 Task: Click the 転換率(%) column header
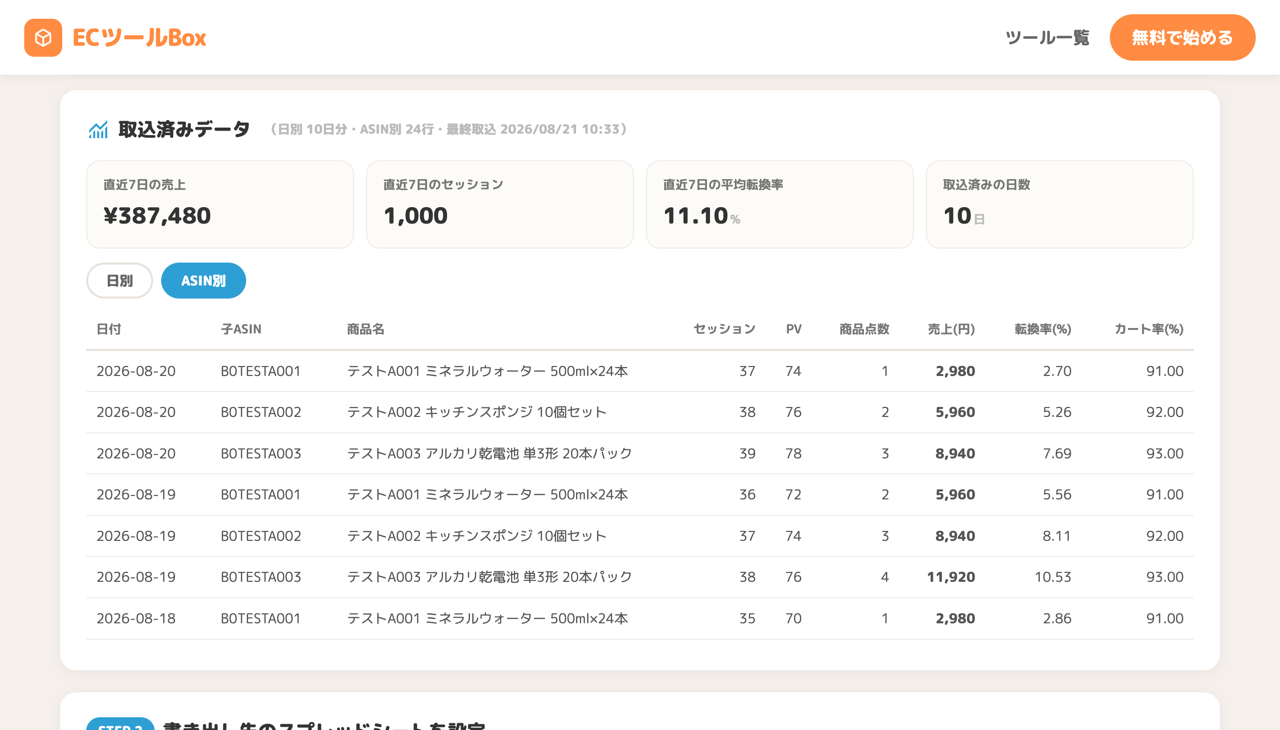[1043, 329]
